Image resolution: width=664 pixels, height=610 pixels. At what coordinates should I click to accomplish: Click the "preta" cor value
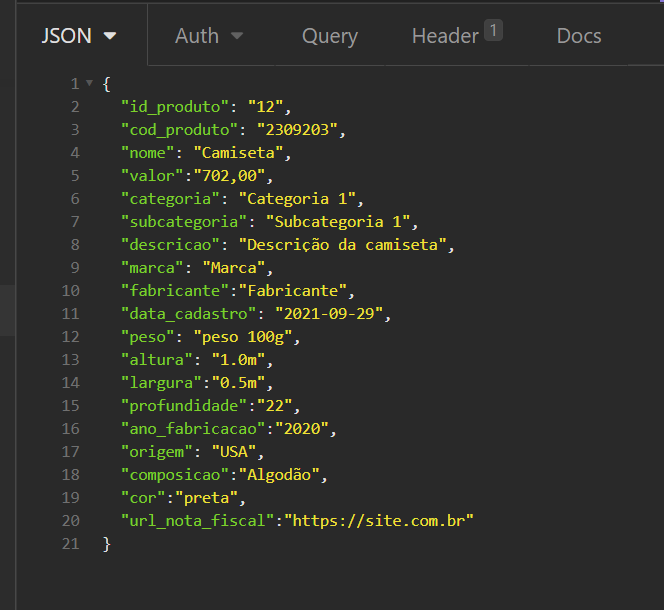click(206, 498)
